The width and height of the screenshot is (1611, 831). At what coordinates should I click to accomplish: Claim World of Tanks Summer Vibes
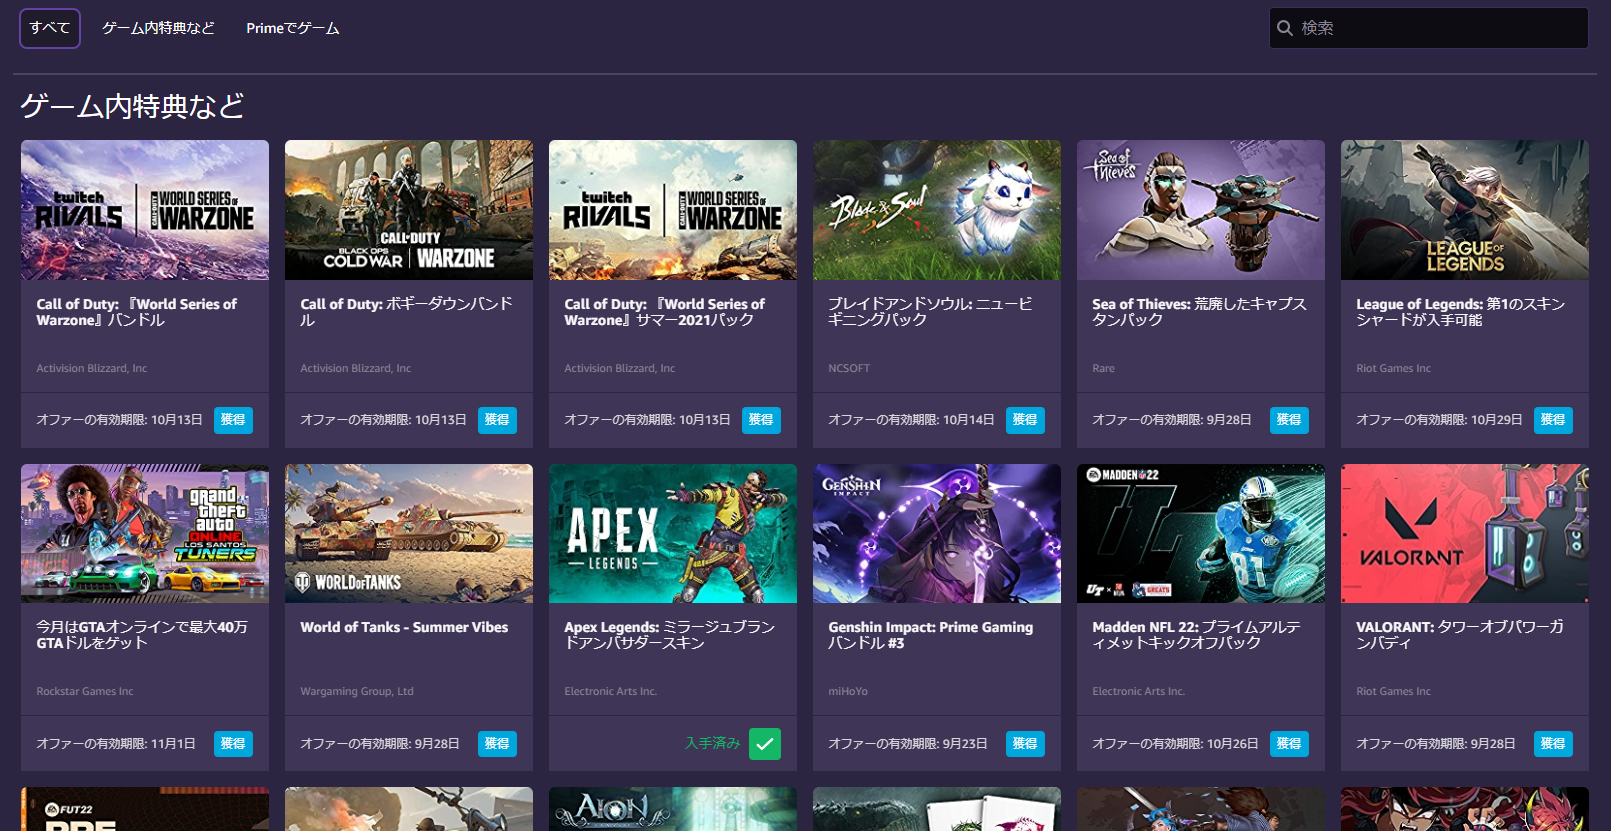(x=497, y=744)
